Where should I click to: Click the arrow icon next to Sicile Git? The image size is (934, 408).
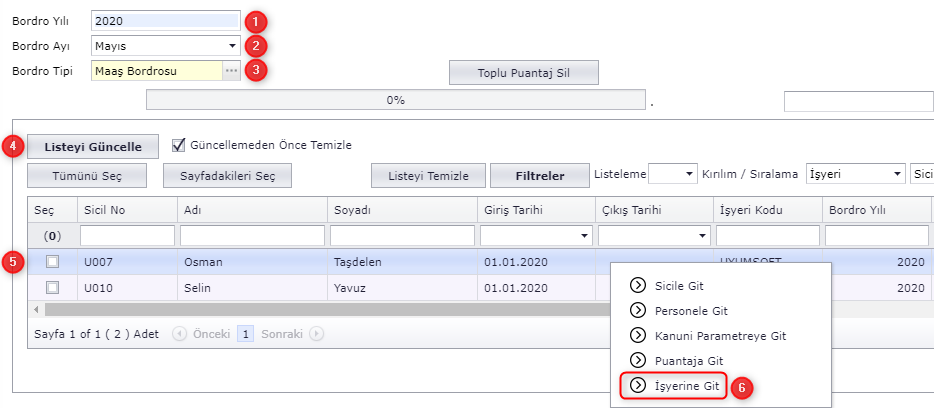pos(638,286)
